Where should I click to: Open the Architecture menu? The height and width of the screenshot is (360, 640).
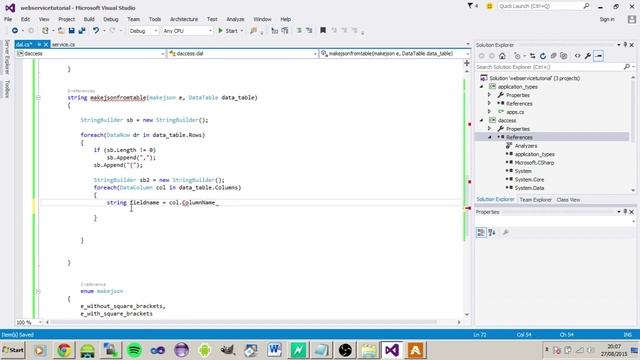coord(184,19)
